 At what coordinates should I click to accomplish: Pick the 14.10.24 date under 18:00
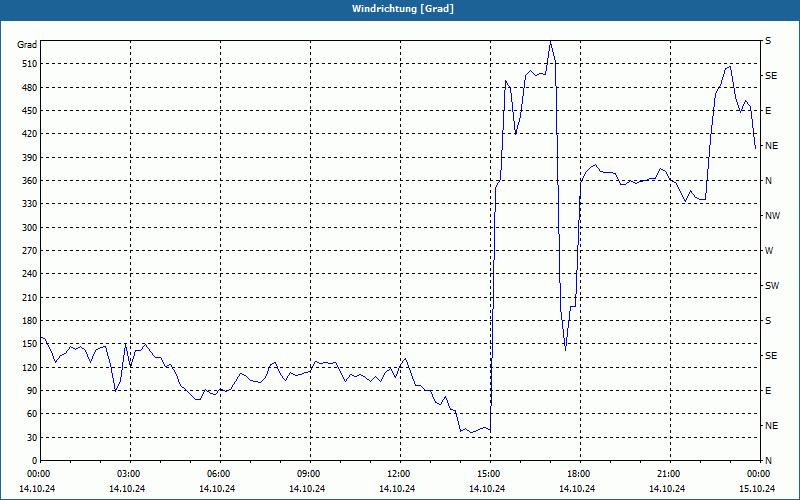click(x=577, y=489)
